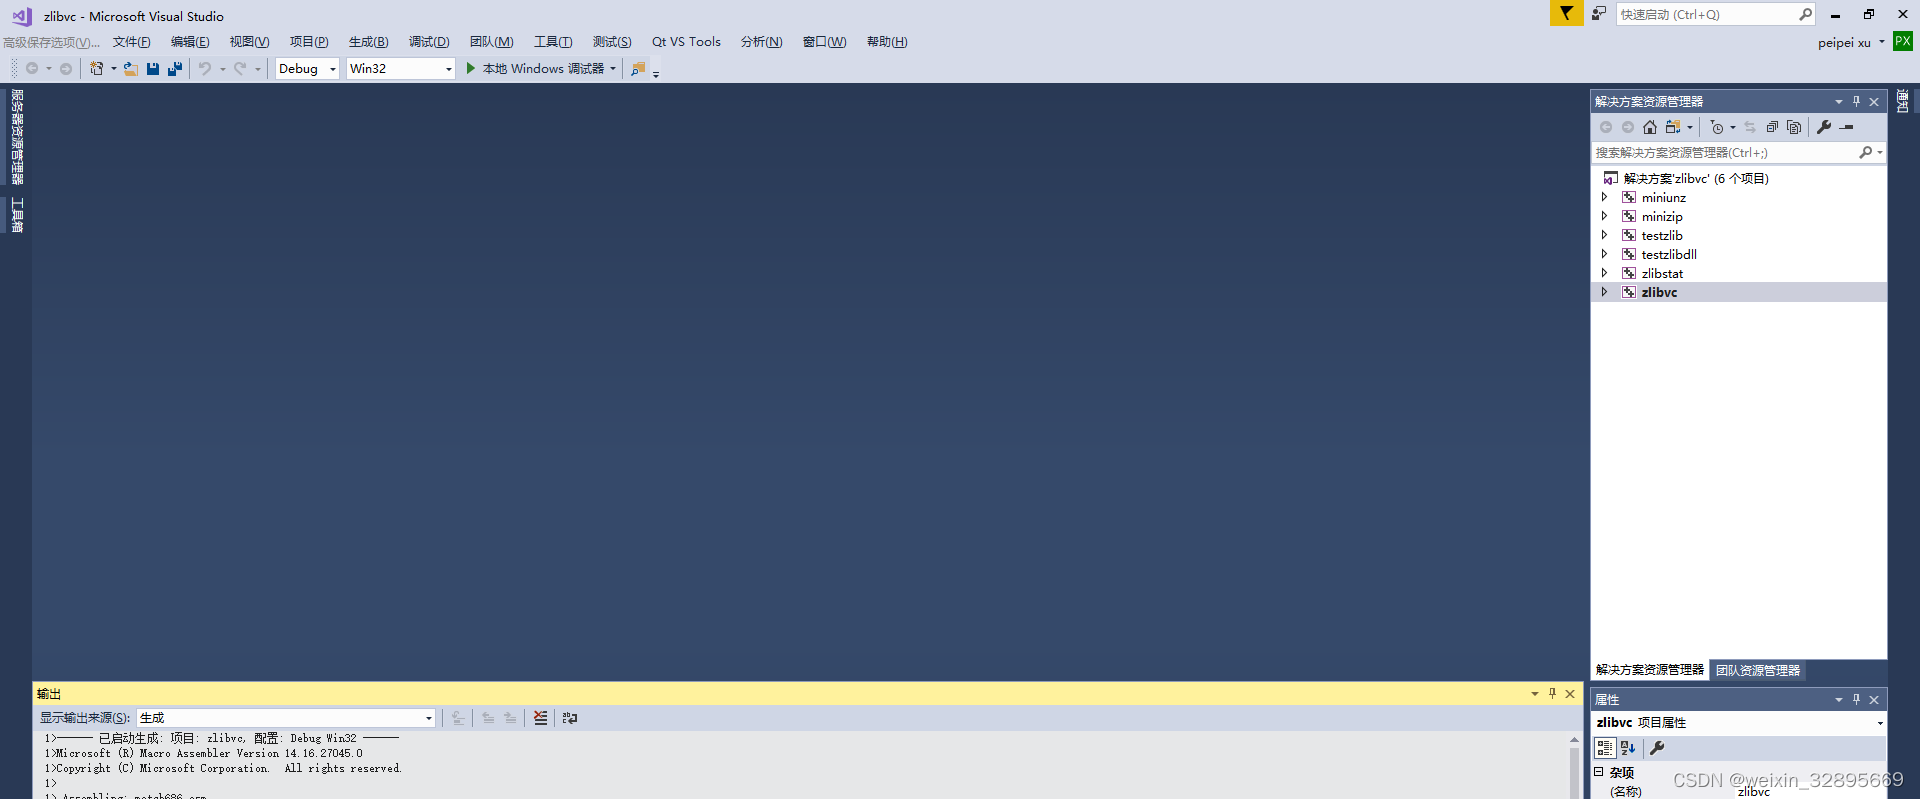Open the pending changes filter dropdown arrow
This screenshot has width=1920, height=799.
pos(1733,127)
